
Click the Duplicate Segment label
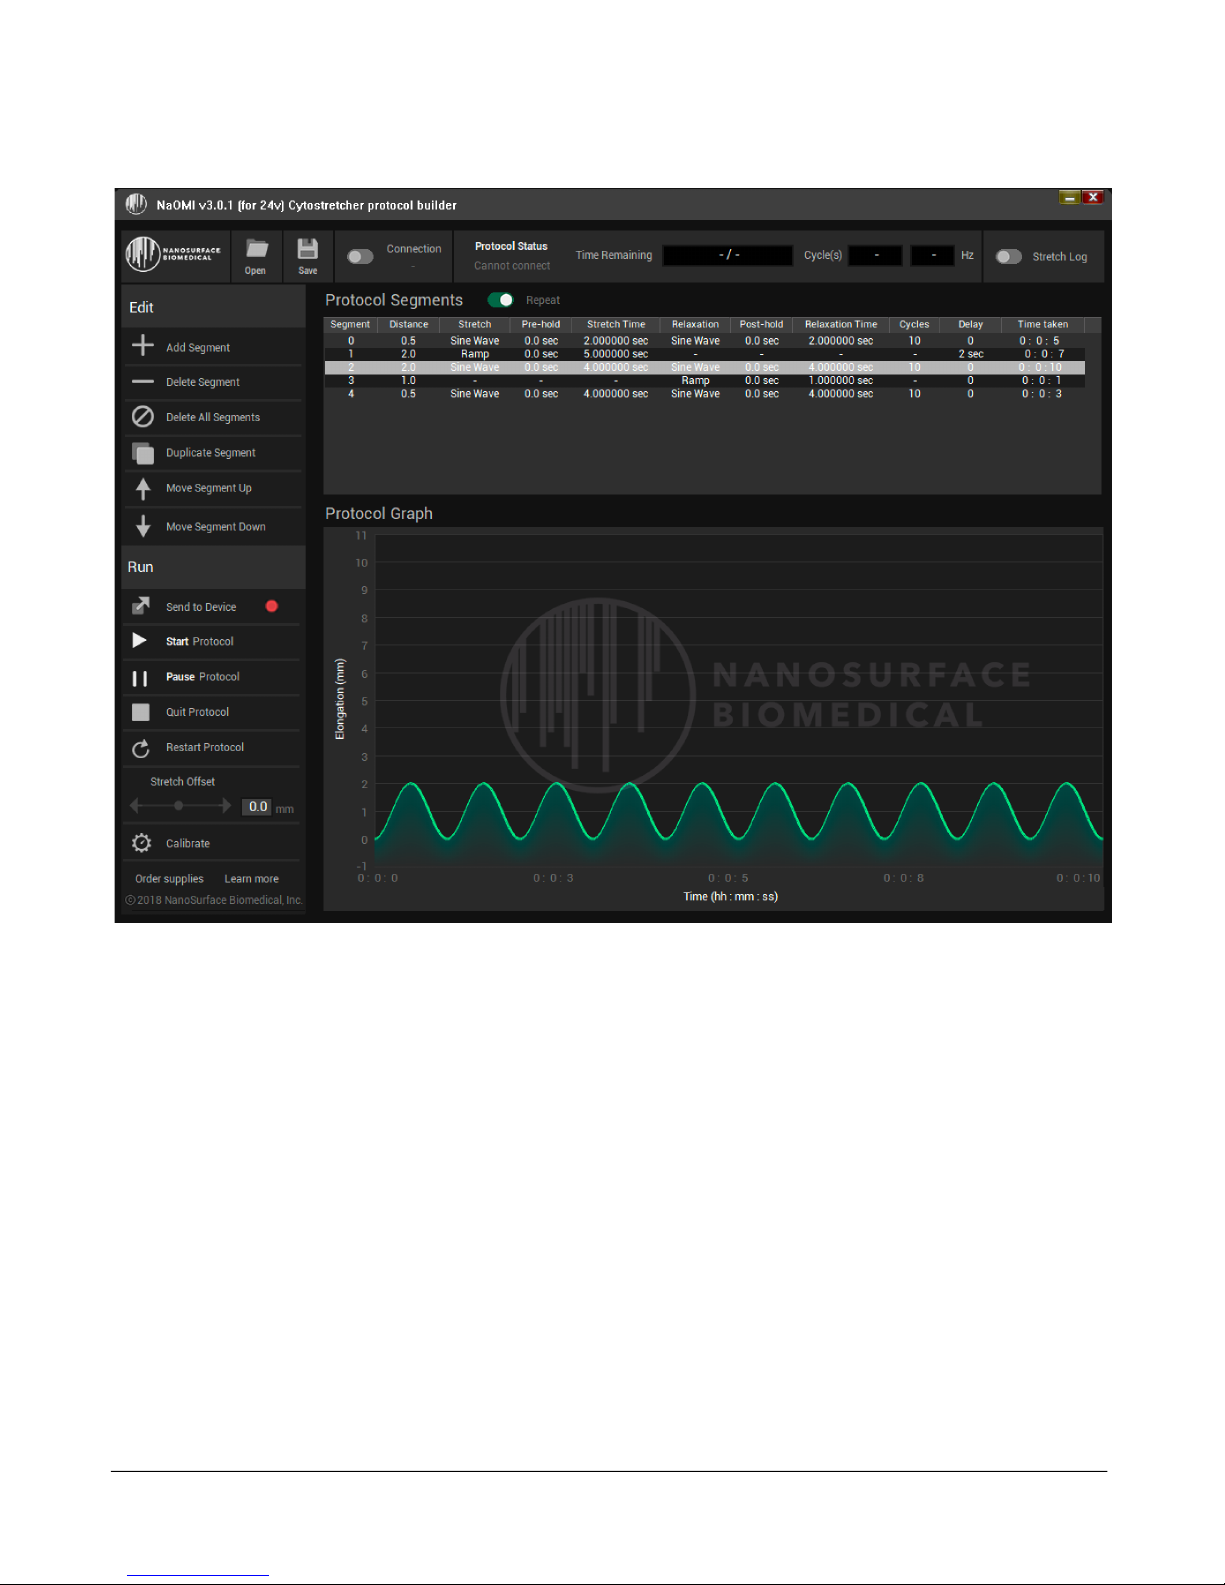click(211, 453)
